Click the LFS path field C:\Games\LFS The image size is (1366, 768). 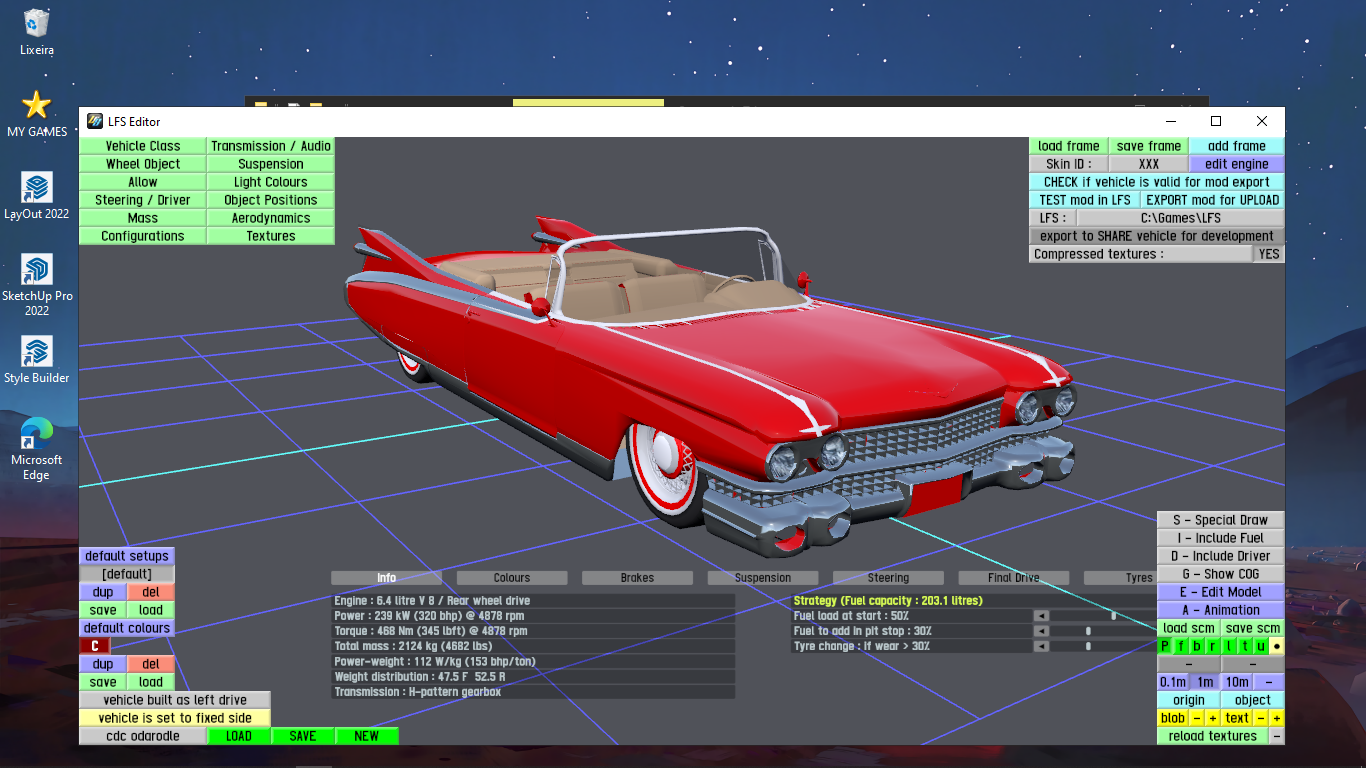coord(1181,218)
